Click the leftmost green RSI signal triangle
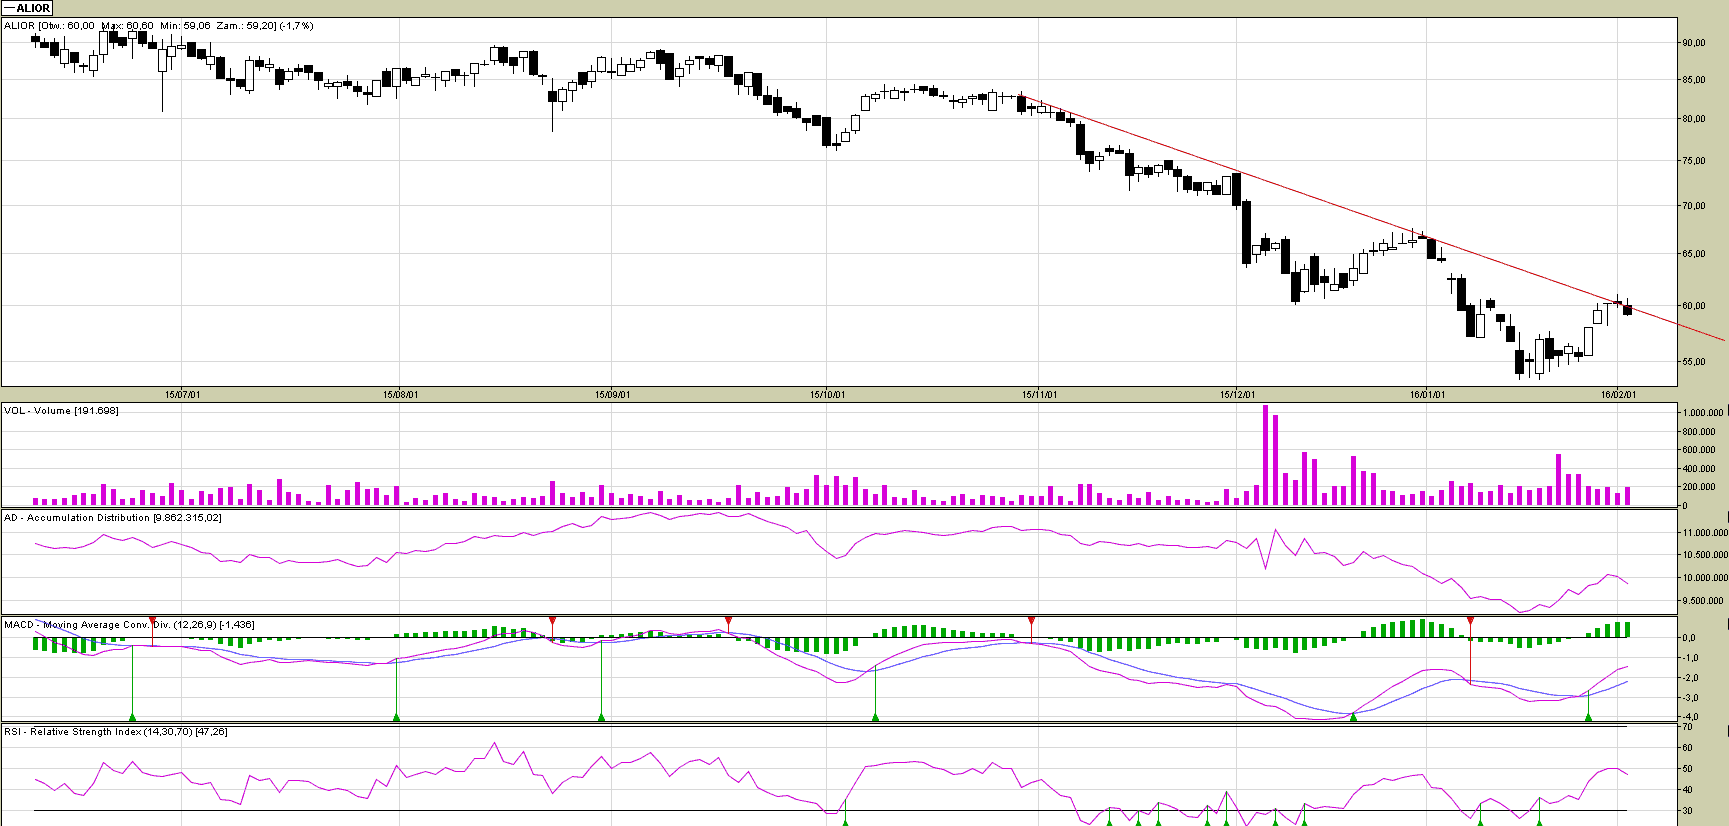Screen dimensions: 1729x826 click(845, 822)
